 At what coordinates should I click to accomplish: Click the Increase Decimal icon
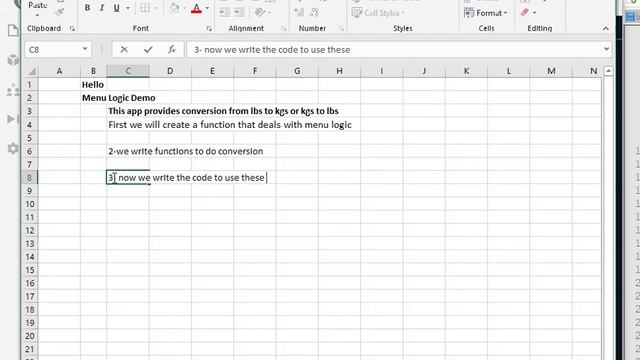pyautogui.click(x=299, y=13)
